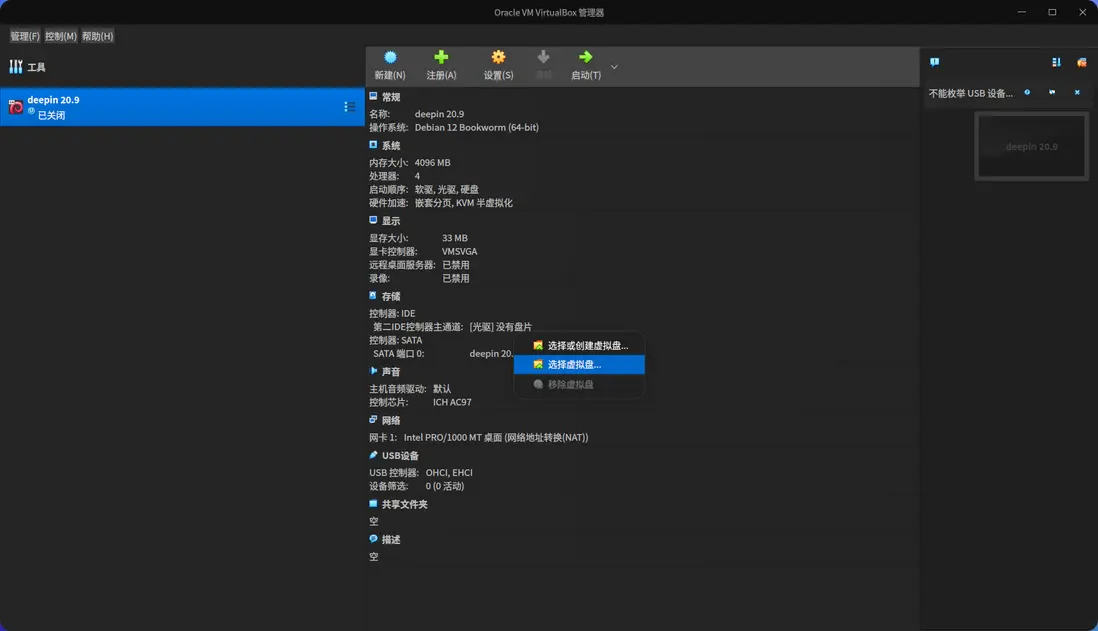This screenshot has width=1098, height=631.
Task: Open deepin 20.9 machine list menu icon
Action: 349,107
